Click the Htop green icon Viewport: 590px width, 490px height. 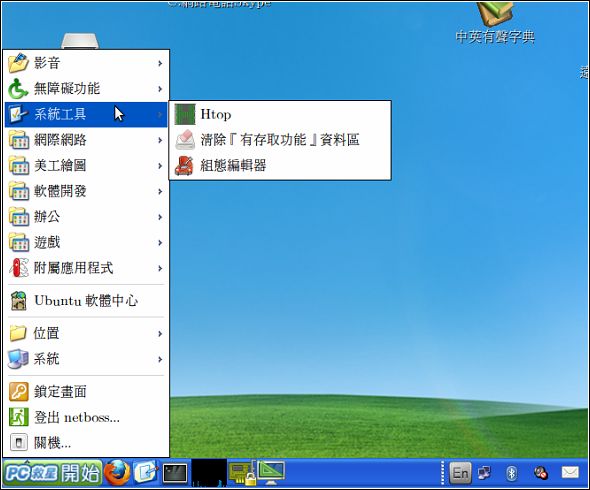point(185,114)
